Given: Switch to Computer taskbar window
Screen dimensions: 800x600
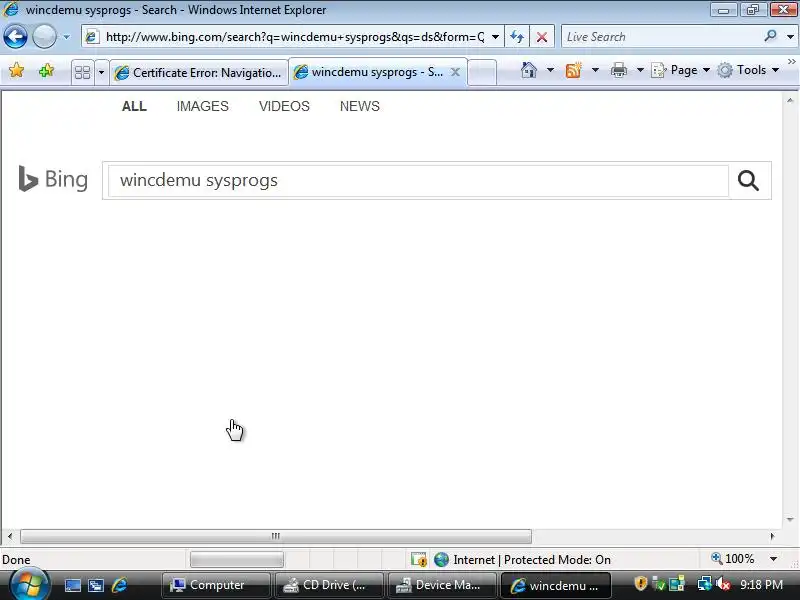Looking at the screenshot, I should point(216,585).
